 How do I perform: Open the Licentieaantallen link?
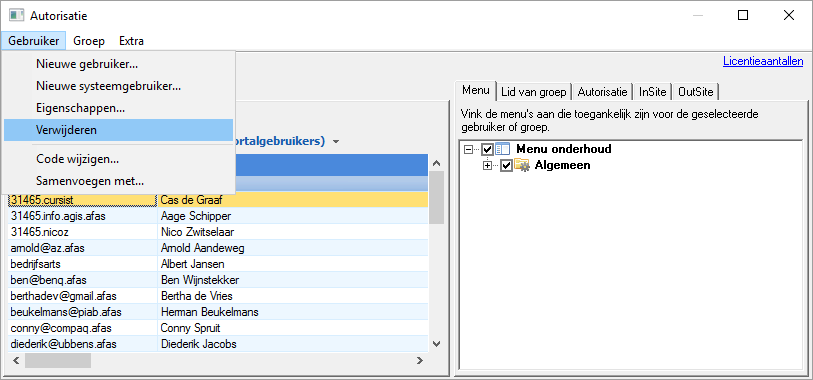(763, 61)
